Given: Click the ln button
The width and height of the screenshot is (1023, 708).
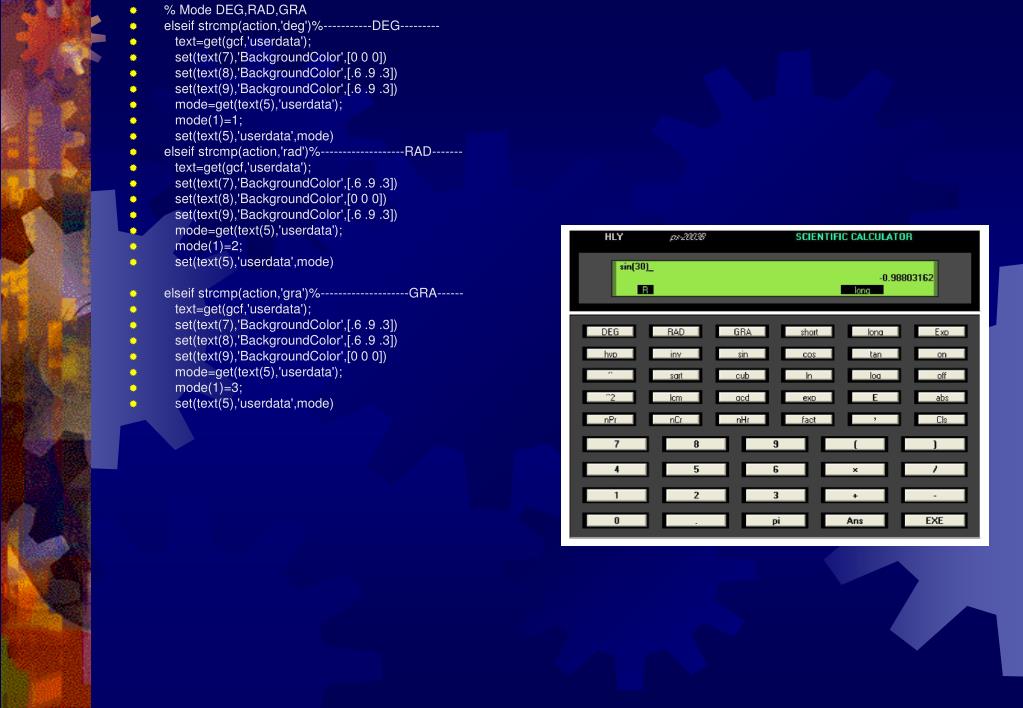Looking at the screenshot, I should point(809,375).
